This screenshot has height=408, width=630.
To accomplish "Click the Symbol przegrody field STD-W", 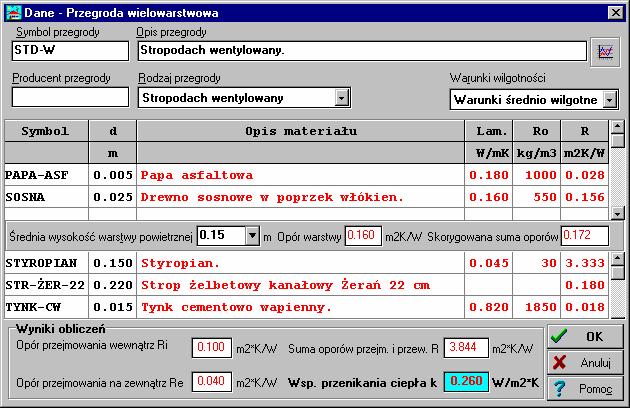I will (70, 51).
